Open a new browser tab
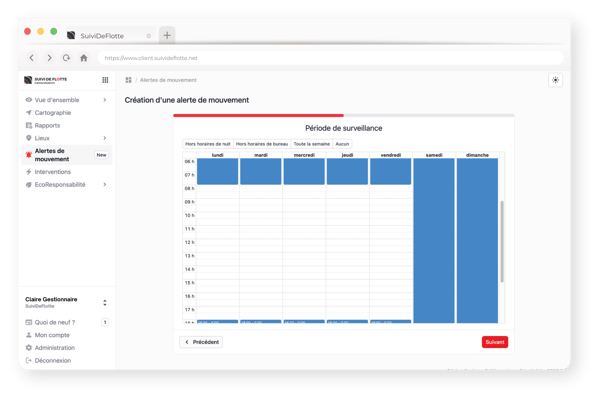The height and width of the screenshot is (399, 600). (167, 35)
